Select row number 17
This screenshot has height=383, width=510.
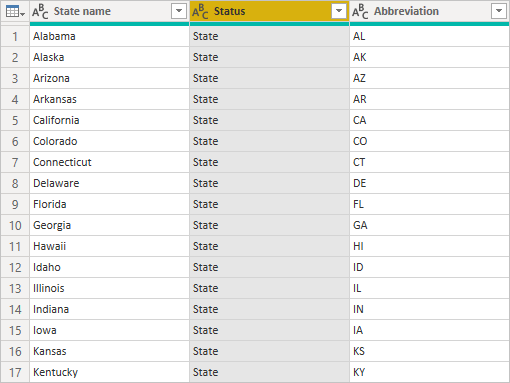(x=15, y=372)
